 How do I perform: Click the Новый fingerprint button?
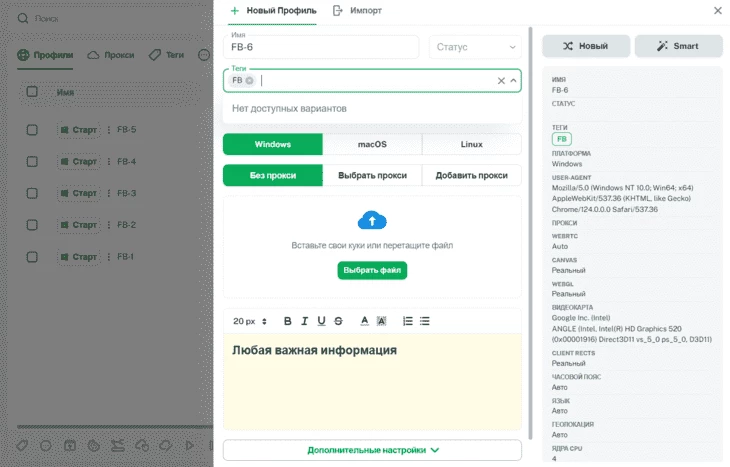click(586, 46)
